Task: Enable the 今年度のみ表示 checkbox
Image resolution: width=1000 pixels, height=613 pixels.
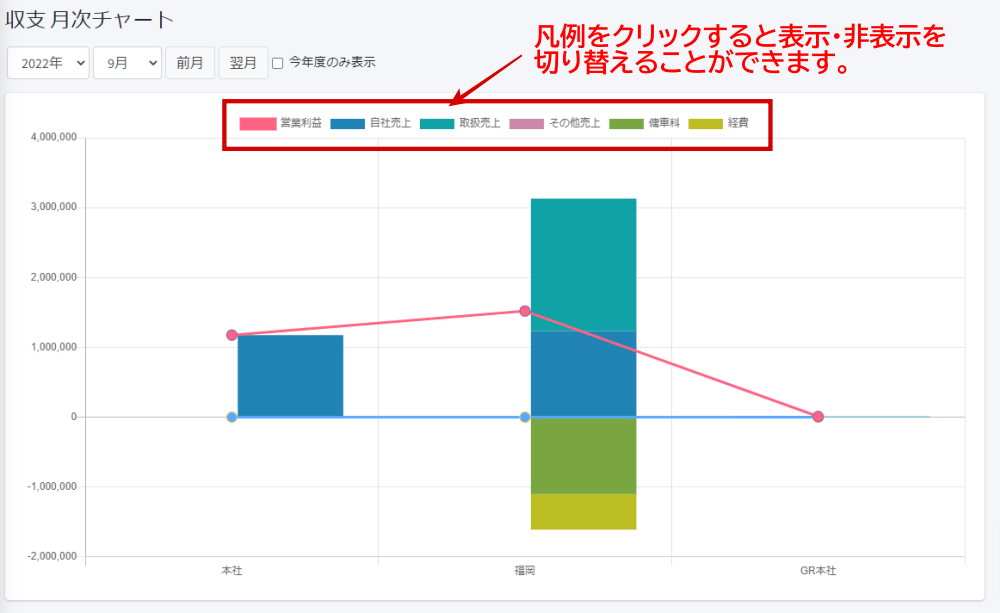Action: [x=278, y=63]
